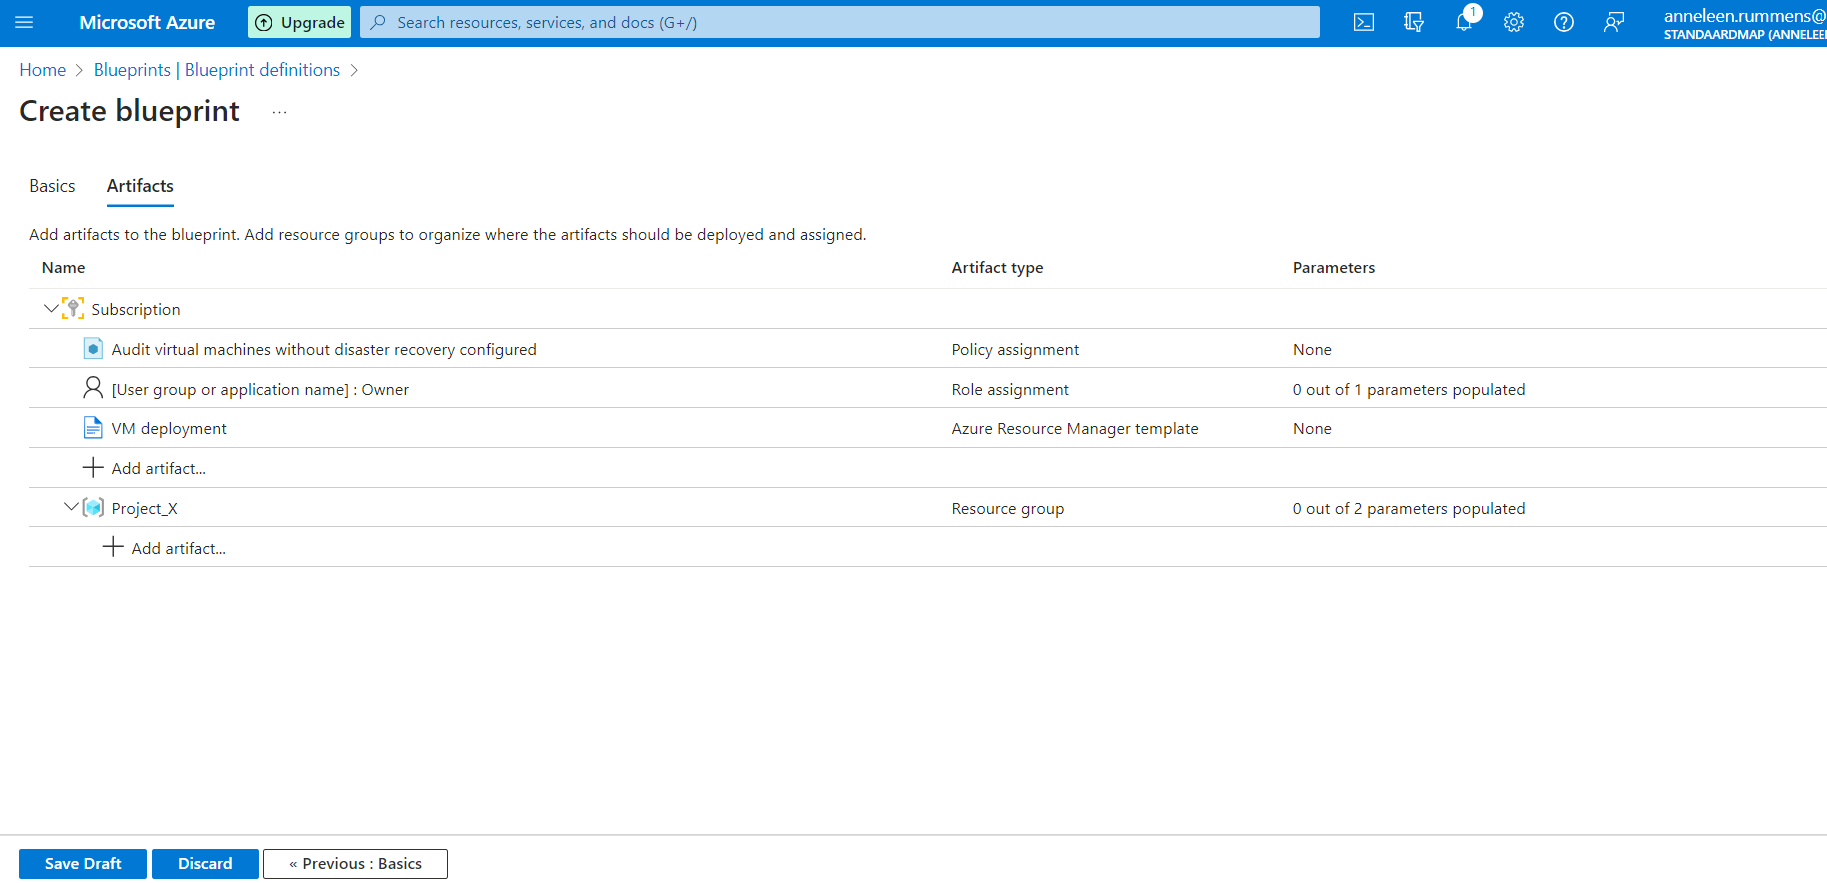Click the user icon of Owner role

click(93, 388)
